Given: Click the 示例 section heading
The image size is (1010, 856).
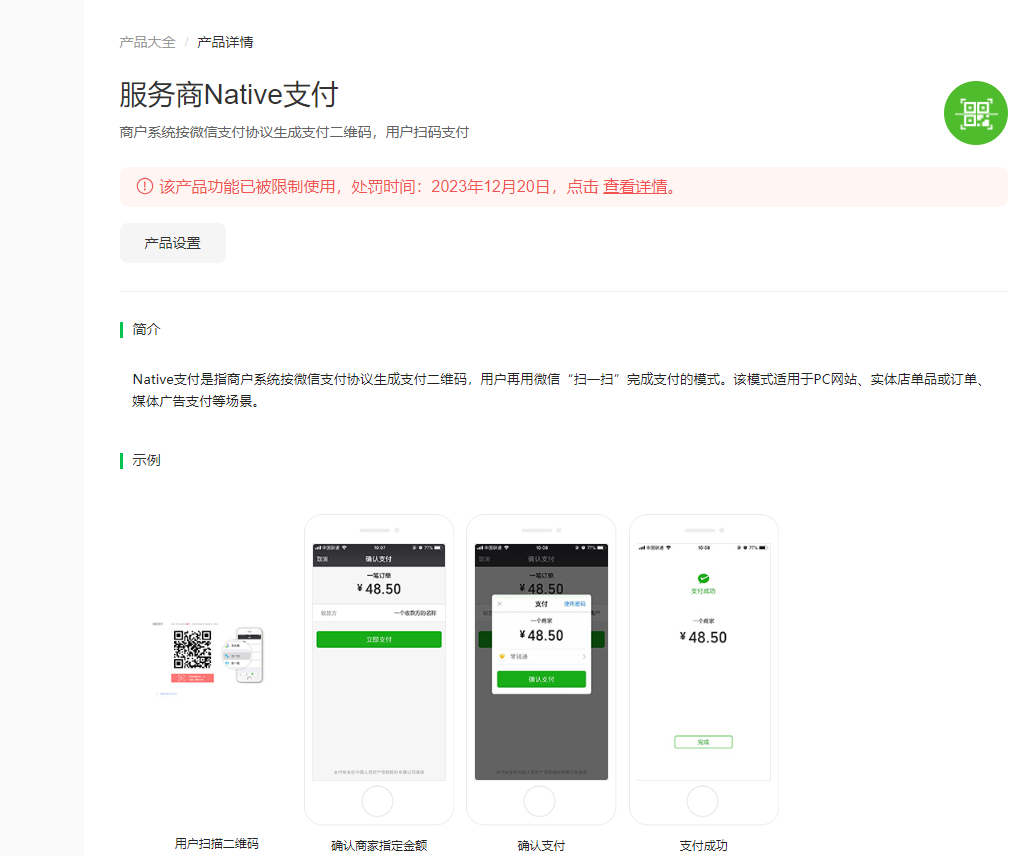Looking at the screenshot, I should (x=146, y=461).
